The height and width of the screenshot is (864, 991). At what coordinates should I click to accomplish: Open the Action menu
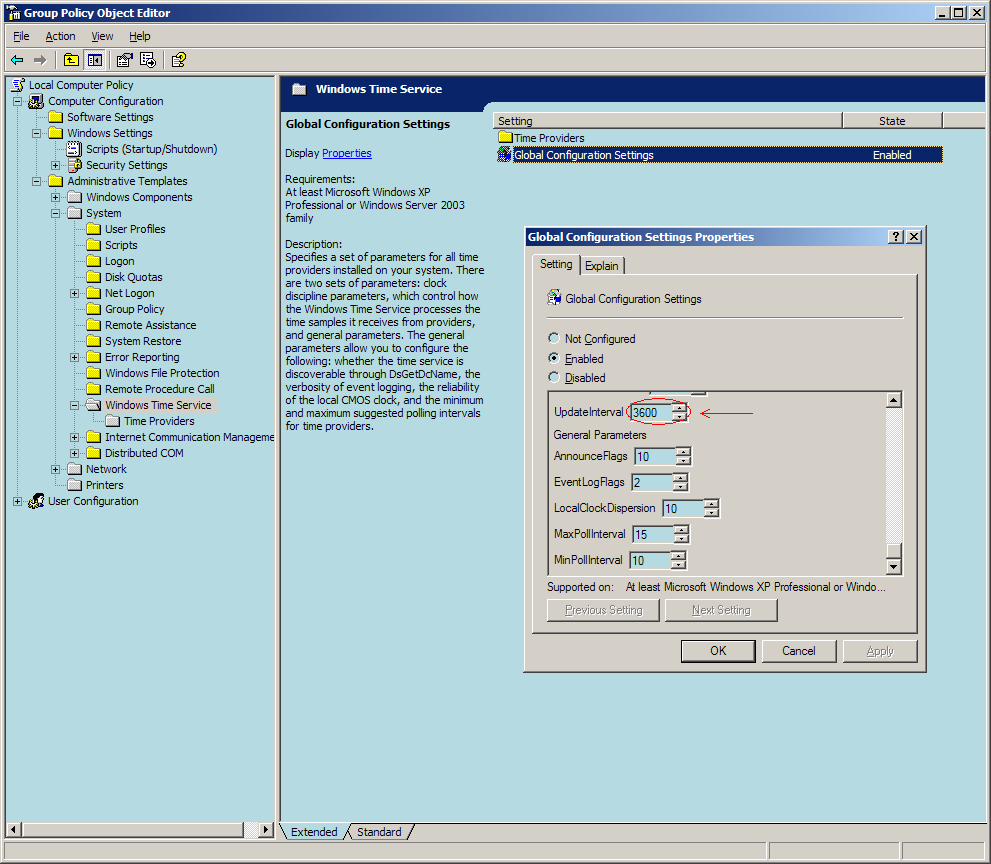[60, 36]
